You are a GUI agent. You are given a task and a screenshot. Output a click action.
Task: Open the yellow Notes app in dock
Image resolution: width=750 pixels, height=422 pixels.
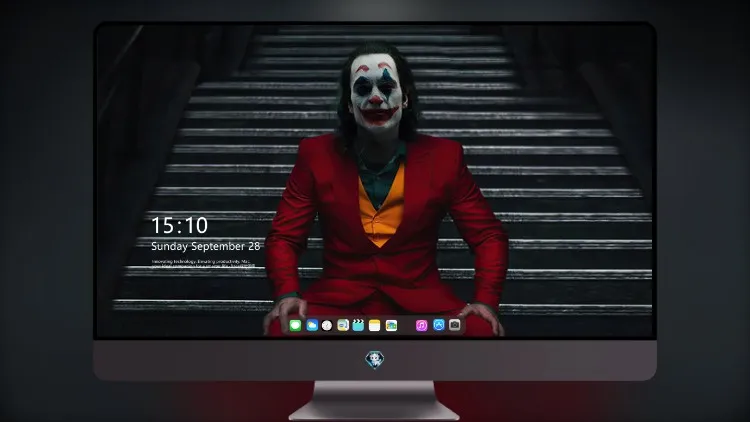tap(375, 325)
